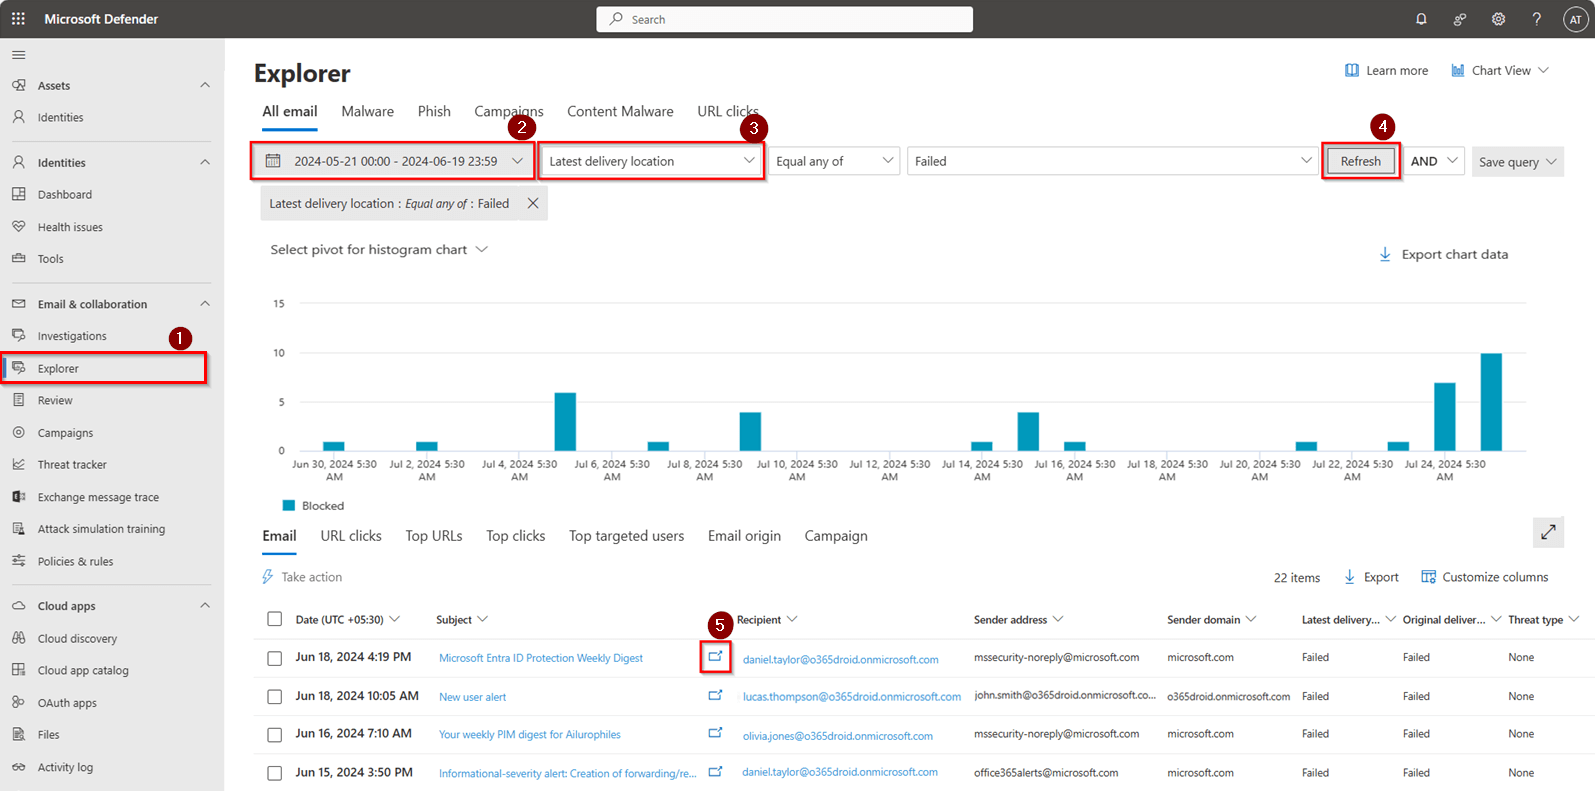Switch to the Email origin tab
The image size is (1595, 791).
[744, 536]
